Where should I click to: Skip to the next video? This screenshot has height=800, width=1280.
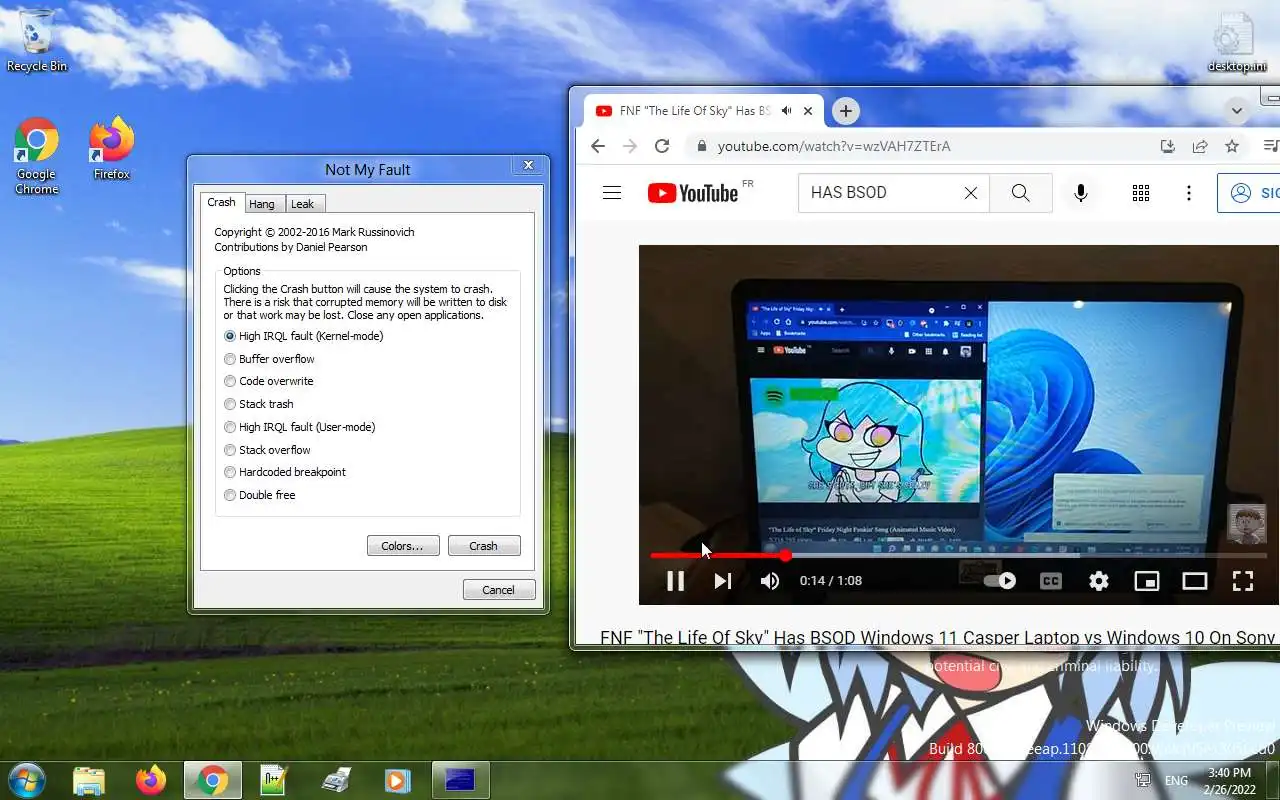(x=723, y=581)
